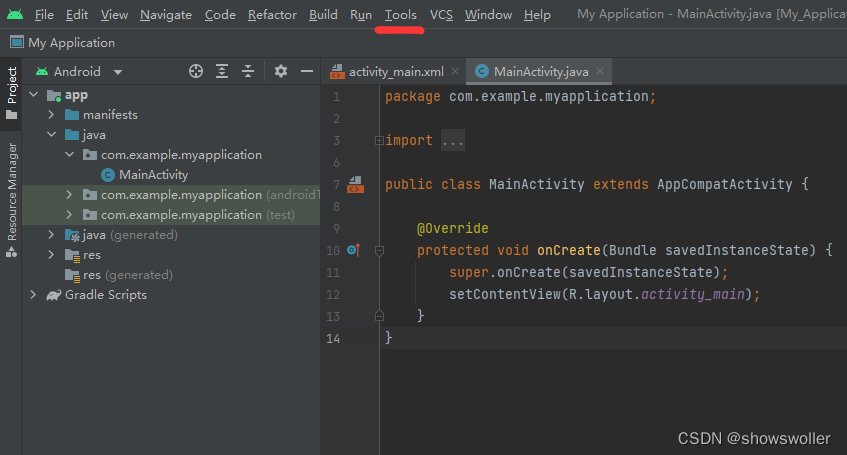Collapse the app module node
This screenshot has height=455, width=847.
click(x=33, y=95)
